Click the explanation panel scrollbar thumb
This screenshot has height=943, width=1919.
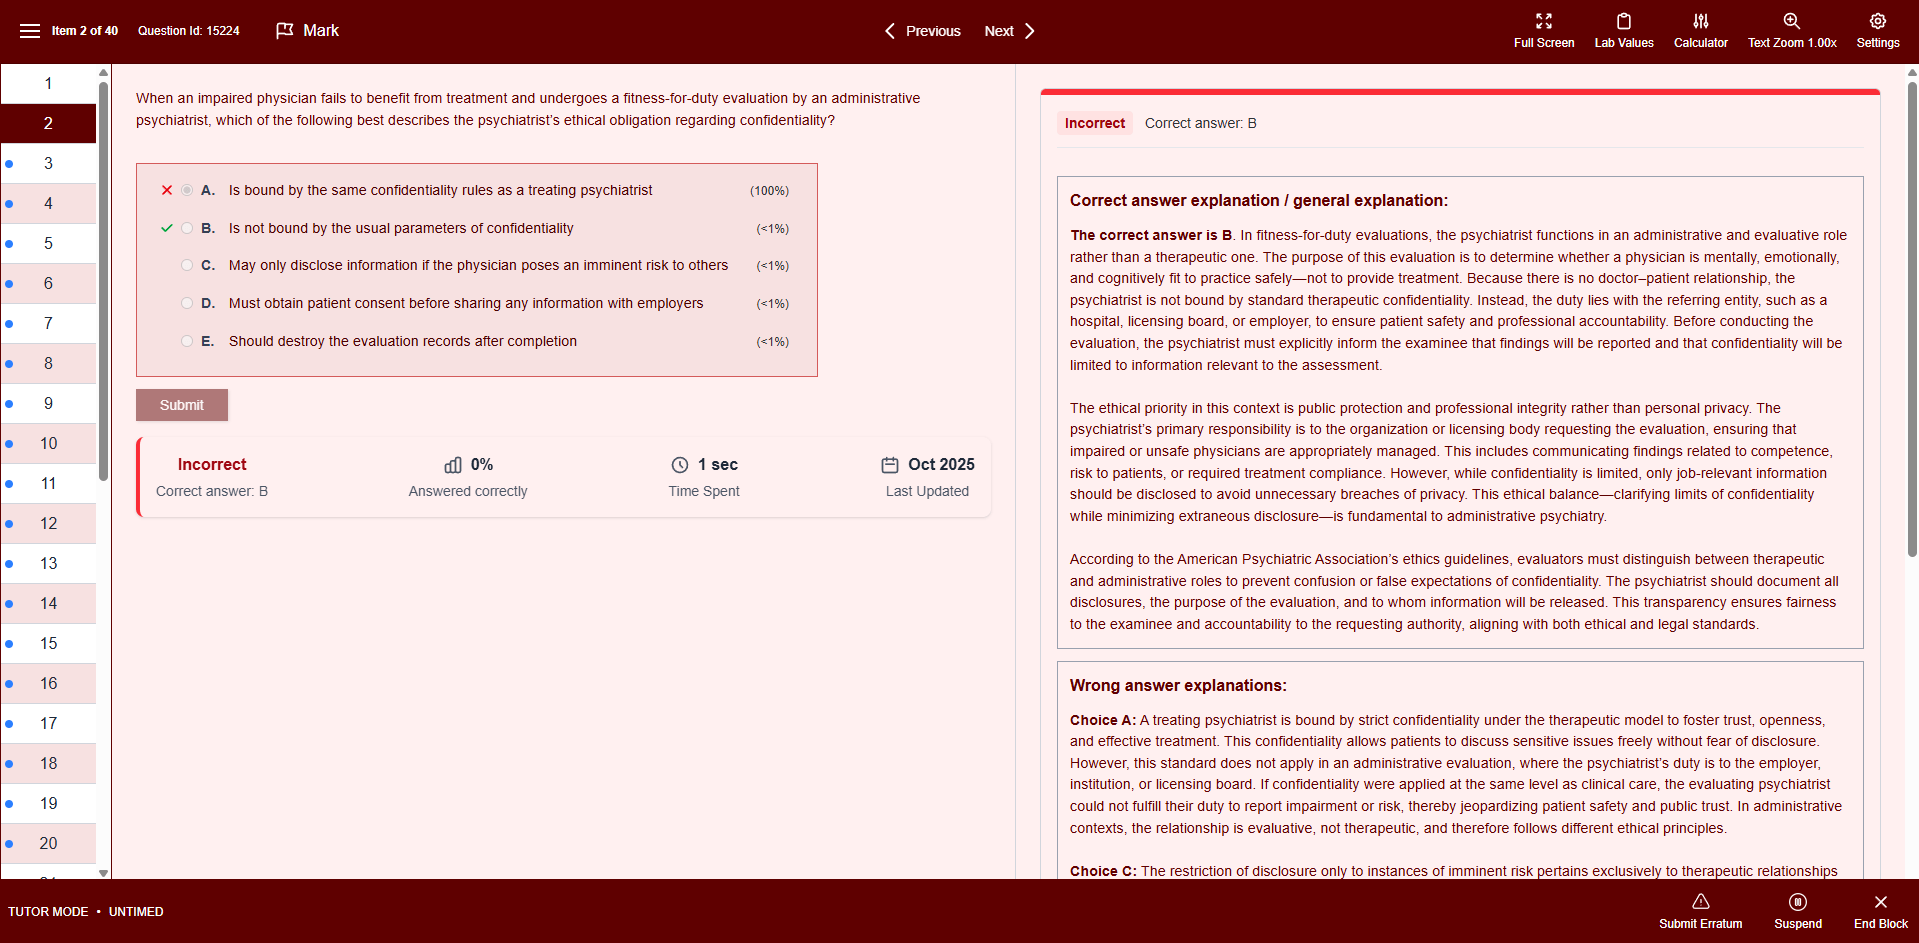1912,320
